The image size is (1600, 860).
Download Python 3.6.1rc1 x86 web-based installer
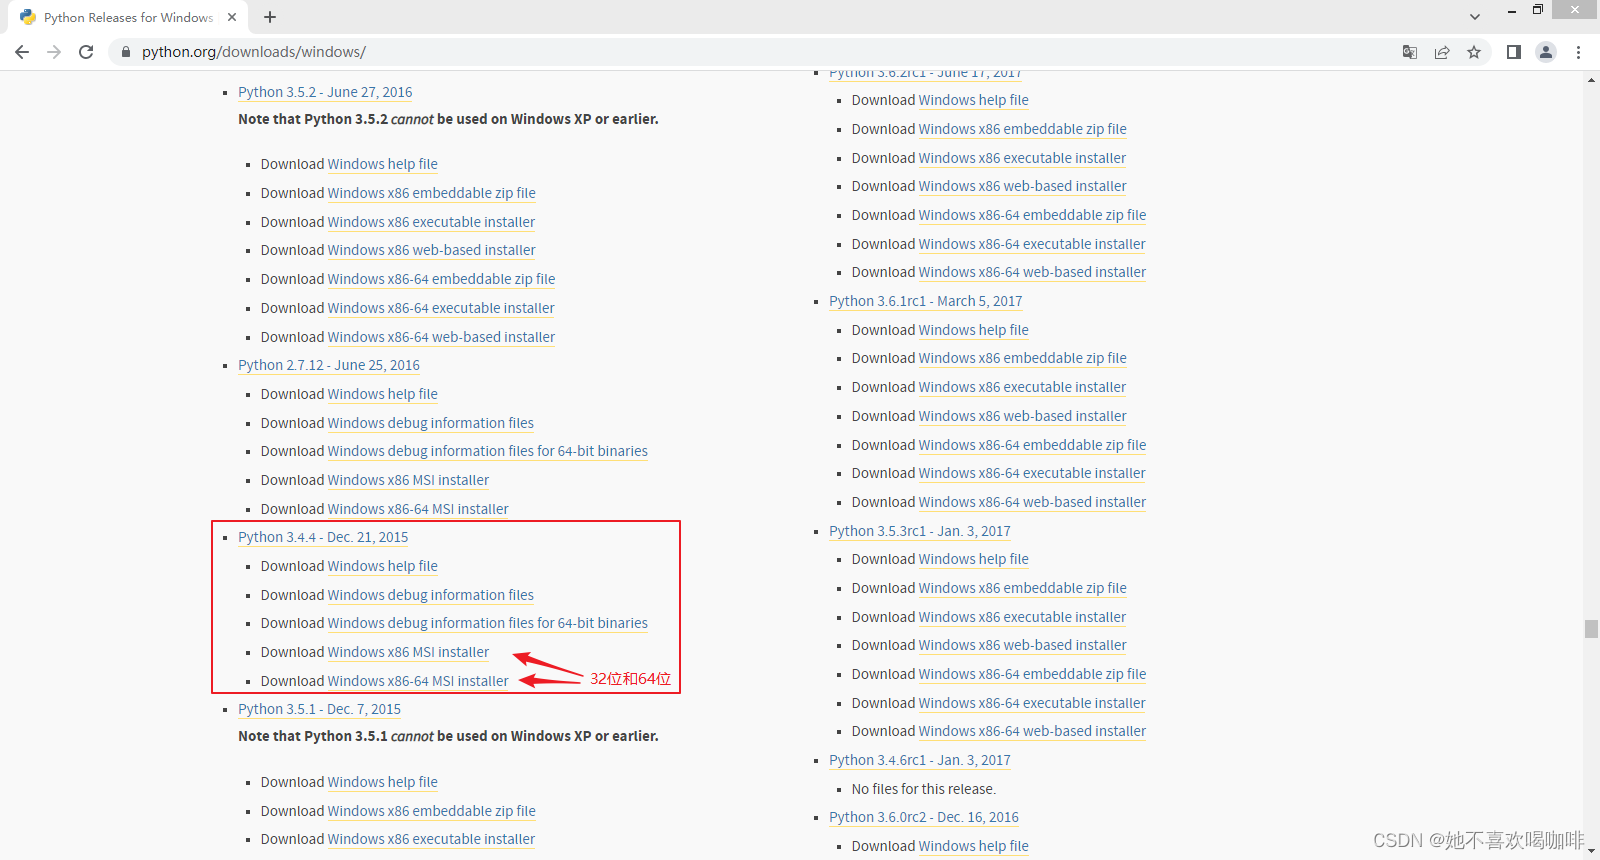click(x=1023, y=416)
